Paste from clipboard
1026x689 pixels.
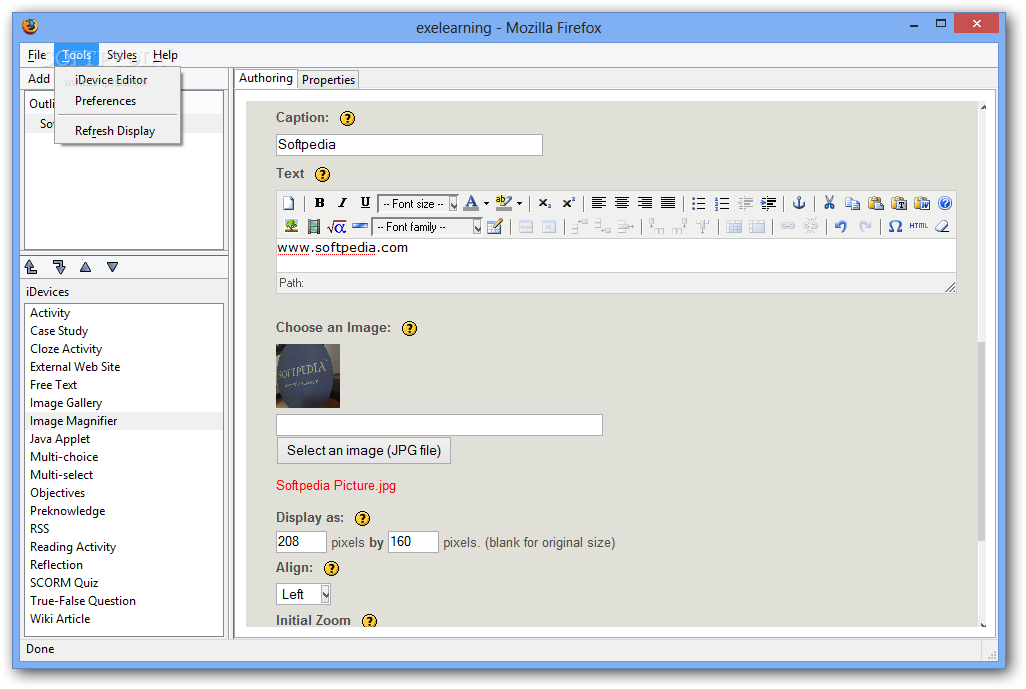pyautogui.click(x=876, y=203)
